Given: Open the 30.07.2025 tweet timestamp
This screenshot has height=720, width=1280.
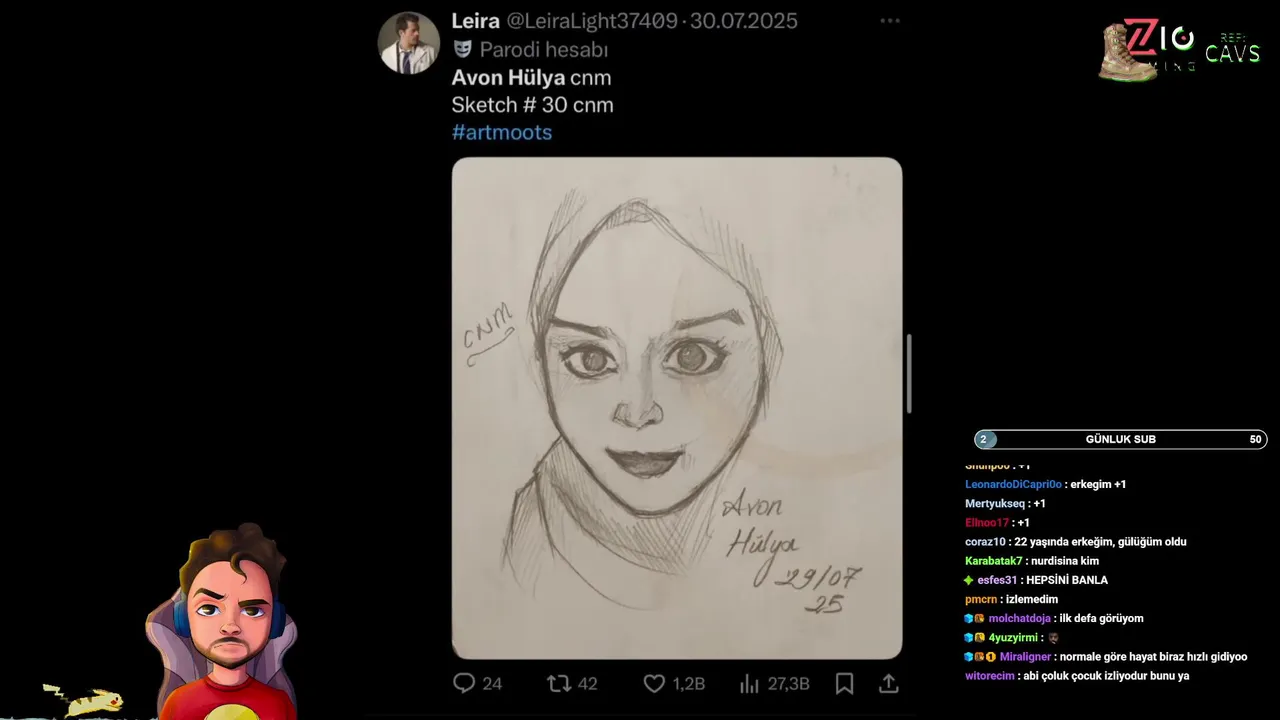Looking at the screenshot, I should tap(743, 21).
